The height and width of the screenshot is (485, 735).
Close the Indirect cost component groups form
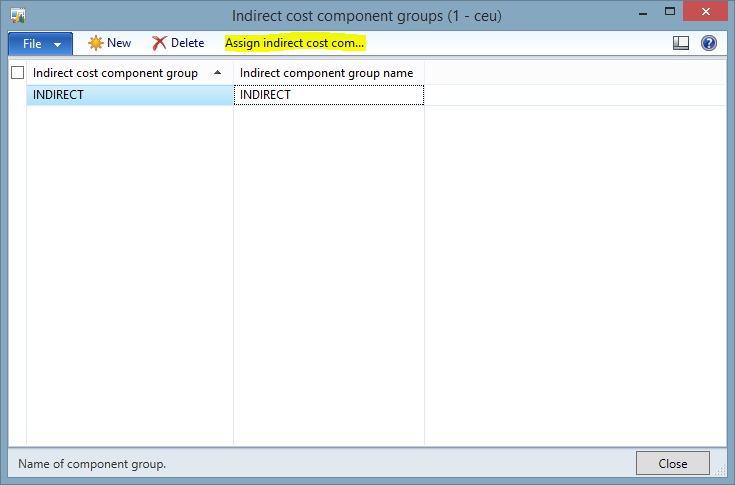(673, 463)
